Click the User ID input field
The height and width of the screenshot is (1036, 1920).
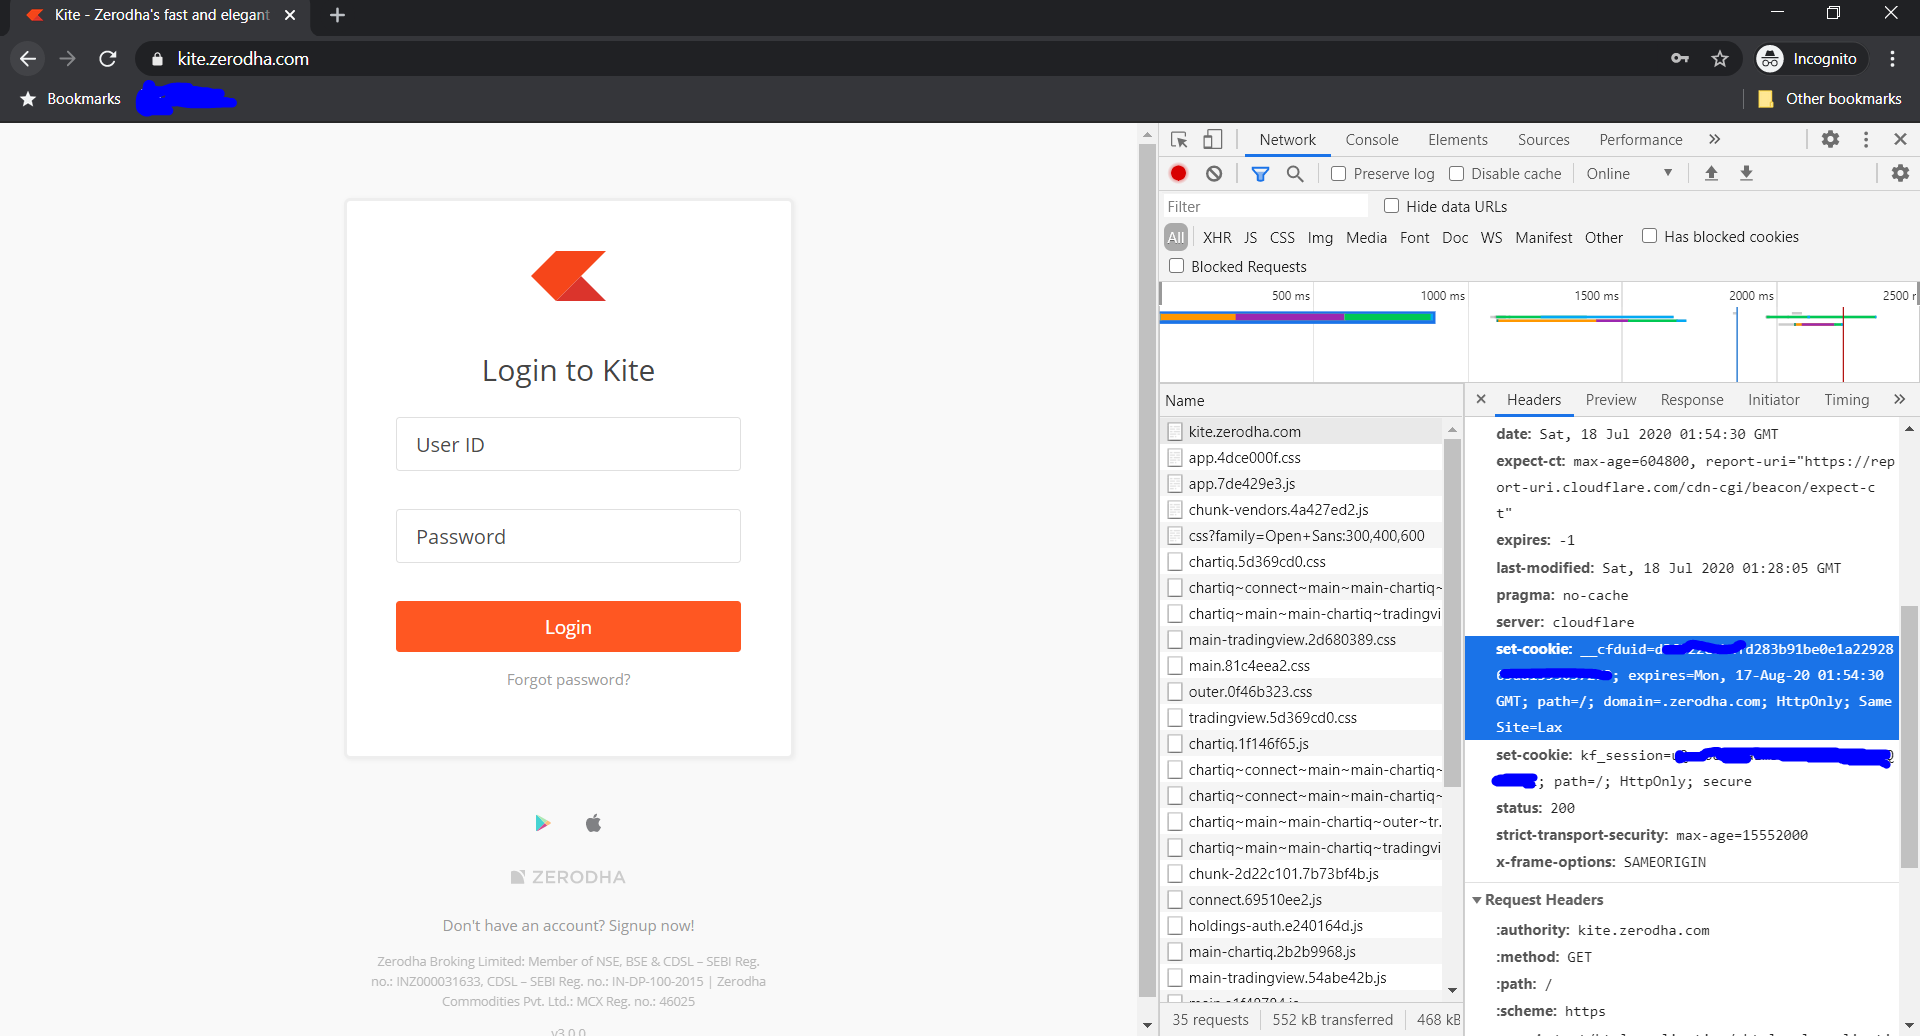point(568,444)
